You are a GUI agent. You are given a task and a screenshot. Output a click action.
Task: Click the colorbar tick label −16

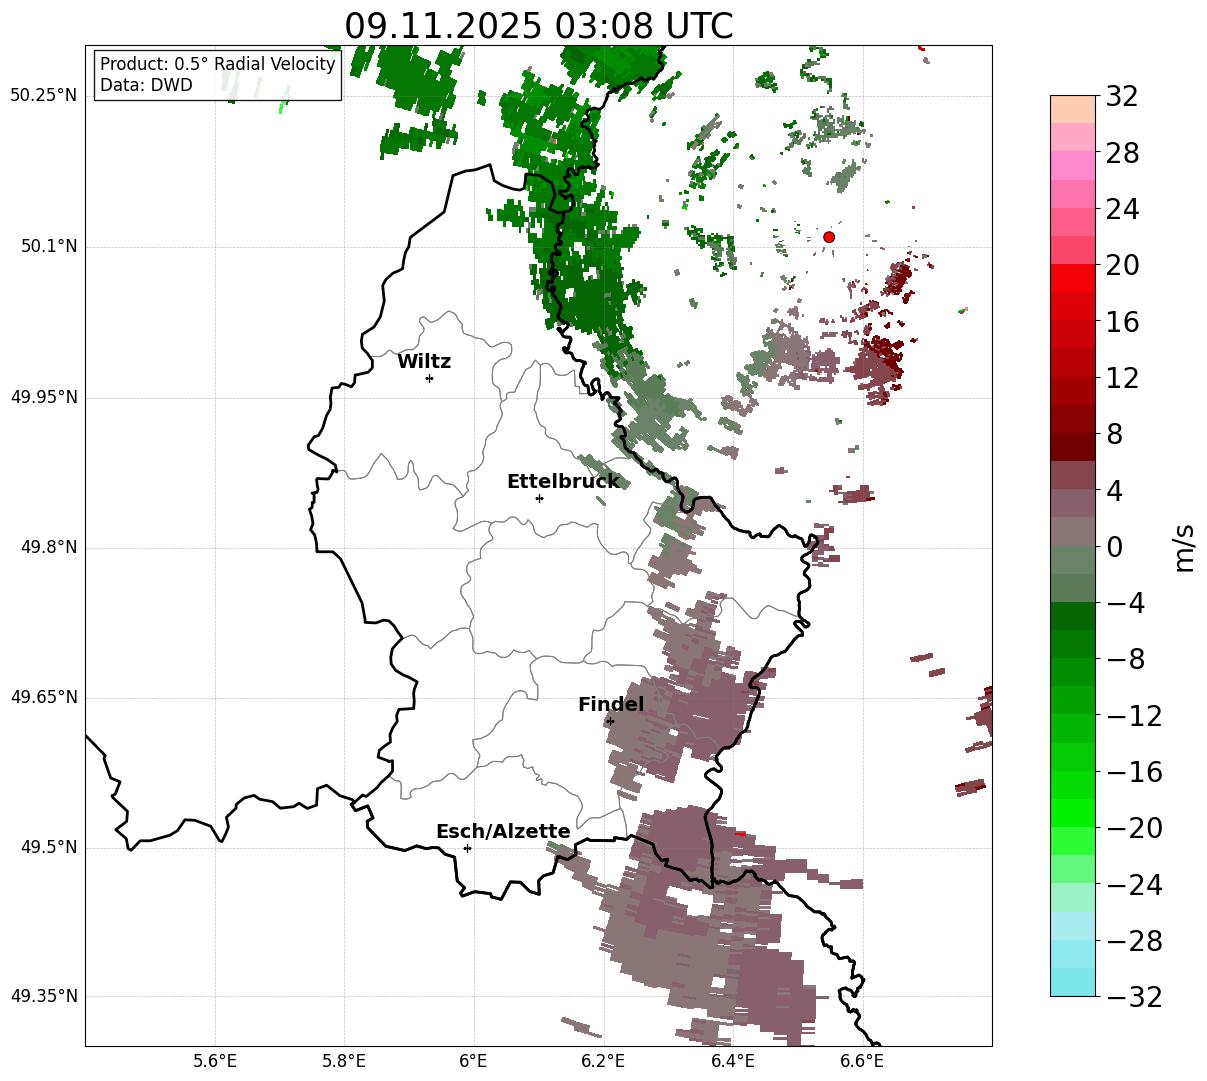[x=1134, y=771]
